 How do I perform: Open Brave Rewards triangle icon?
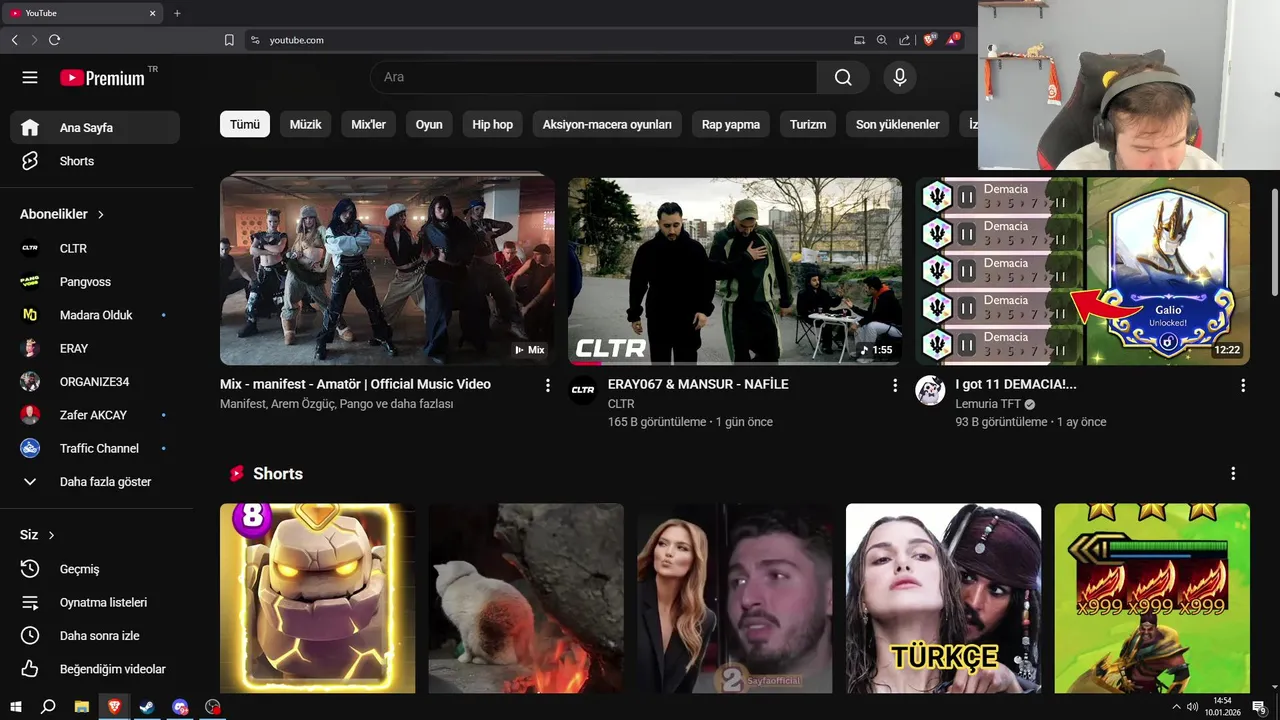(x=953, y=40)
